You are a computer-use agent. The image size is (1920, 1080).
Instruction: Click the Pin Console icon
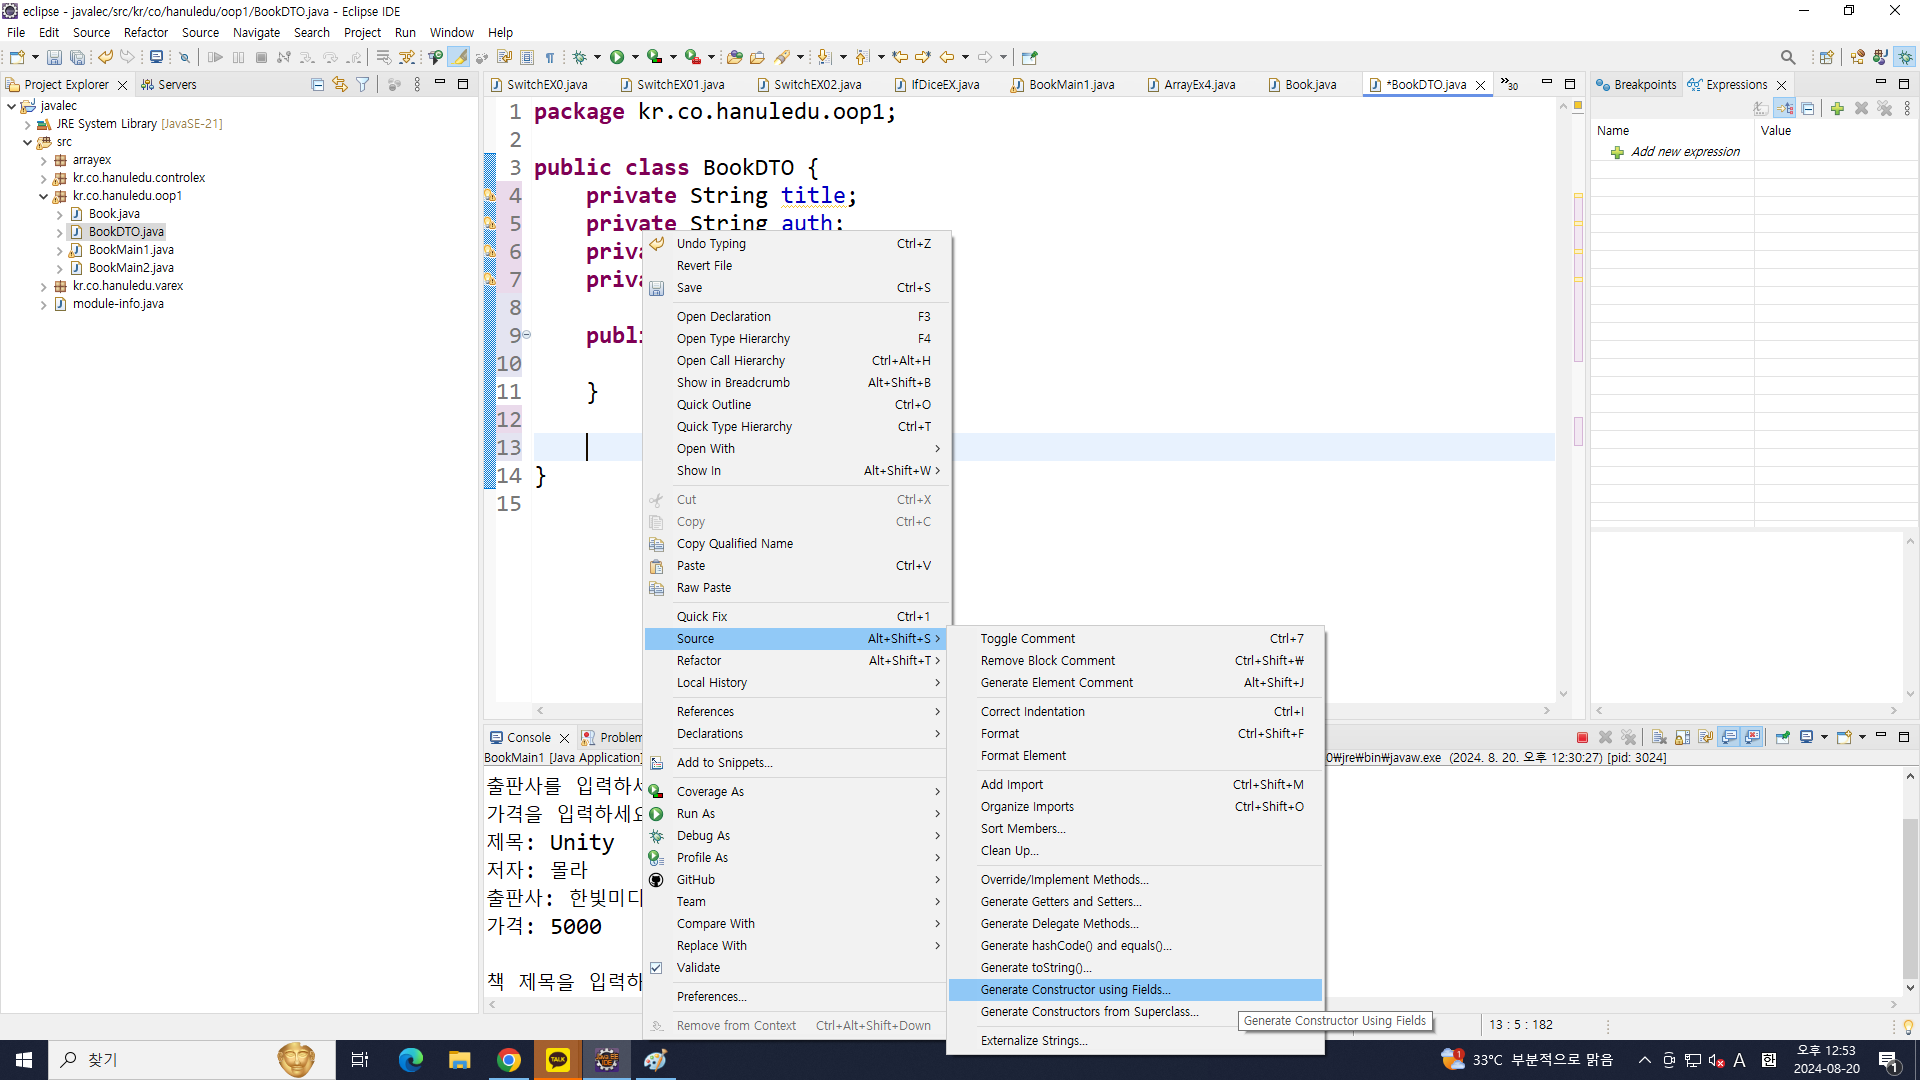pyautogui.click(x=1783, y=738)
